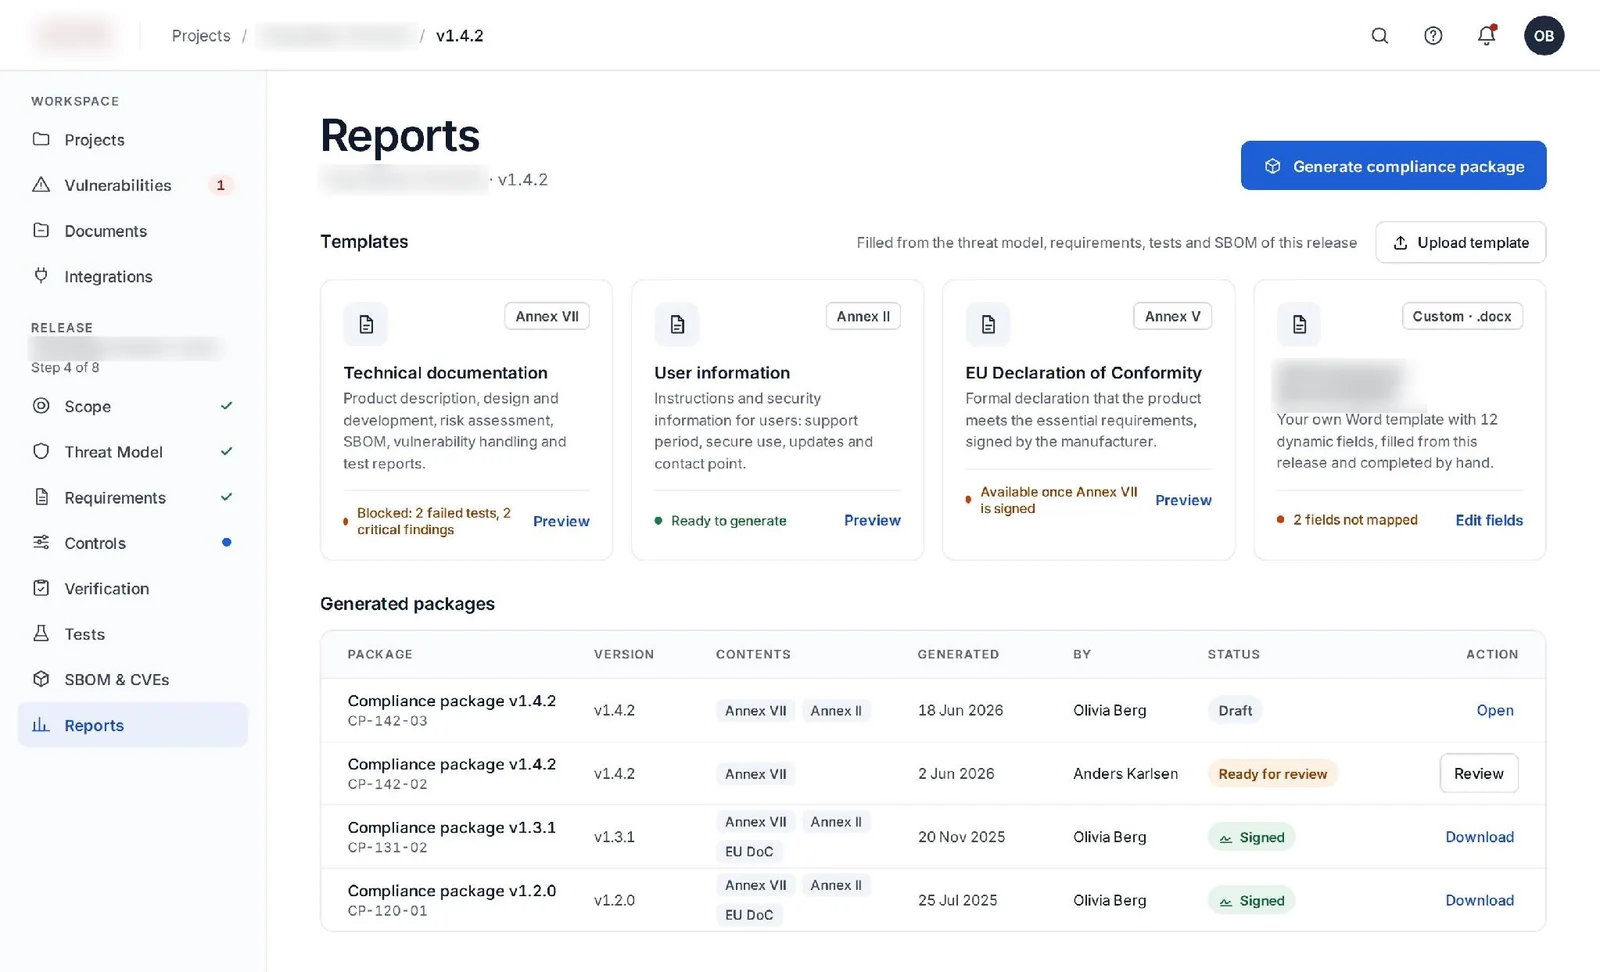Click the 18 Jun 2026 date cell
Screen dimensions: 1600x972
coord(960,710)
